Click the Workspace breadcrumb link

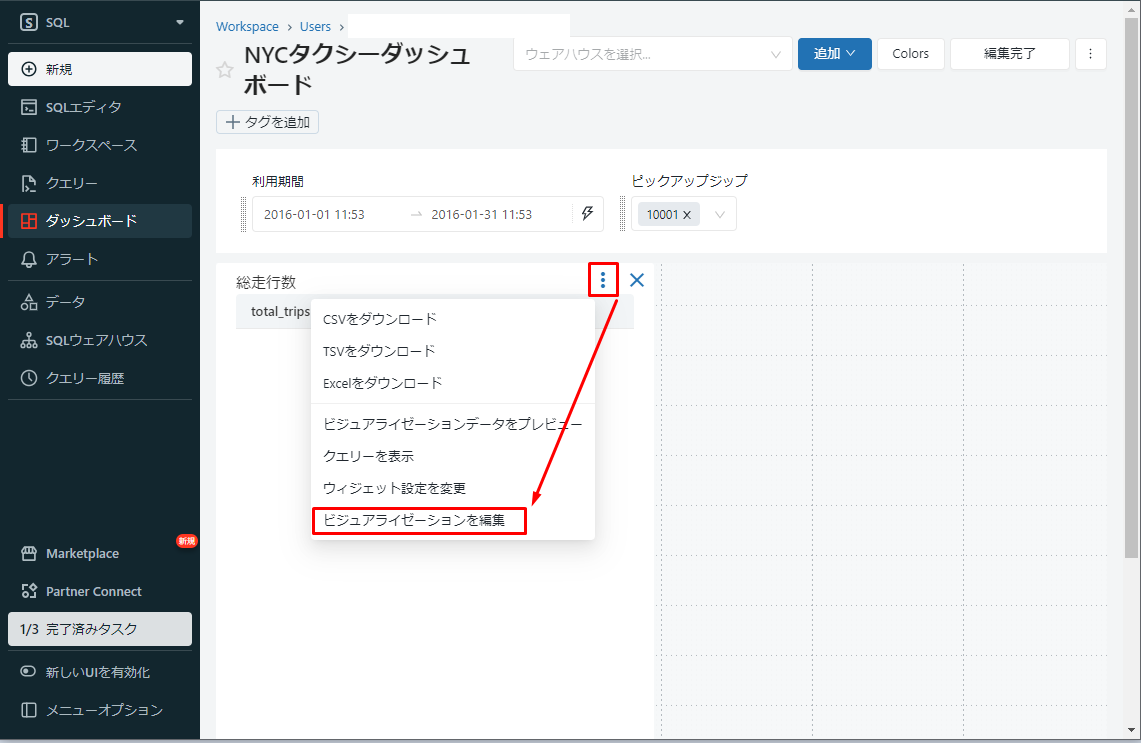click(247, 27)
